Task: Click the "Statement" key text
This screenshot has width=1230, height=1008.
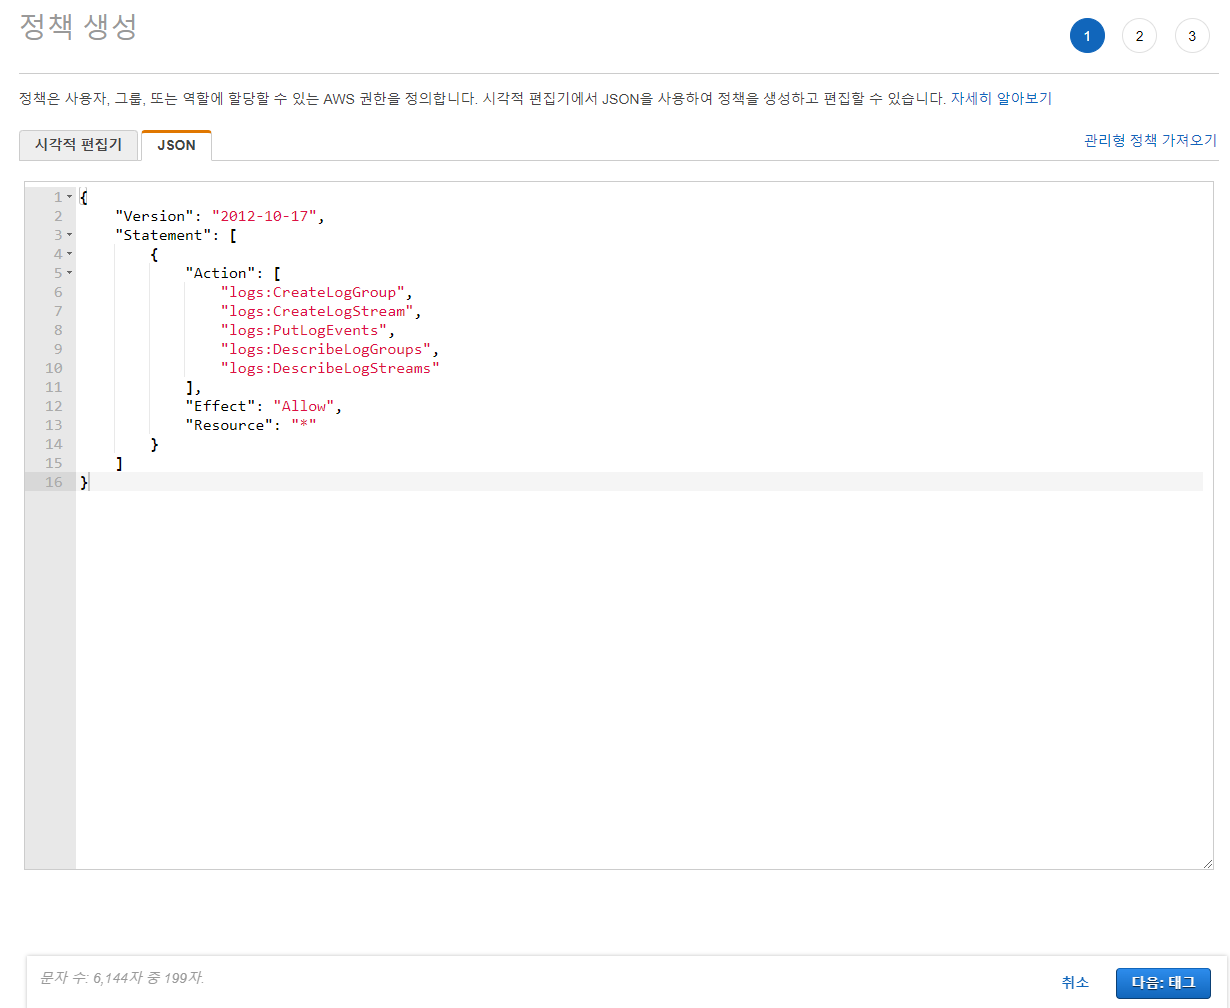Action: pyautogui.click(x=163, y=235)
